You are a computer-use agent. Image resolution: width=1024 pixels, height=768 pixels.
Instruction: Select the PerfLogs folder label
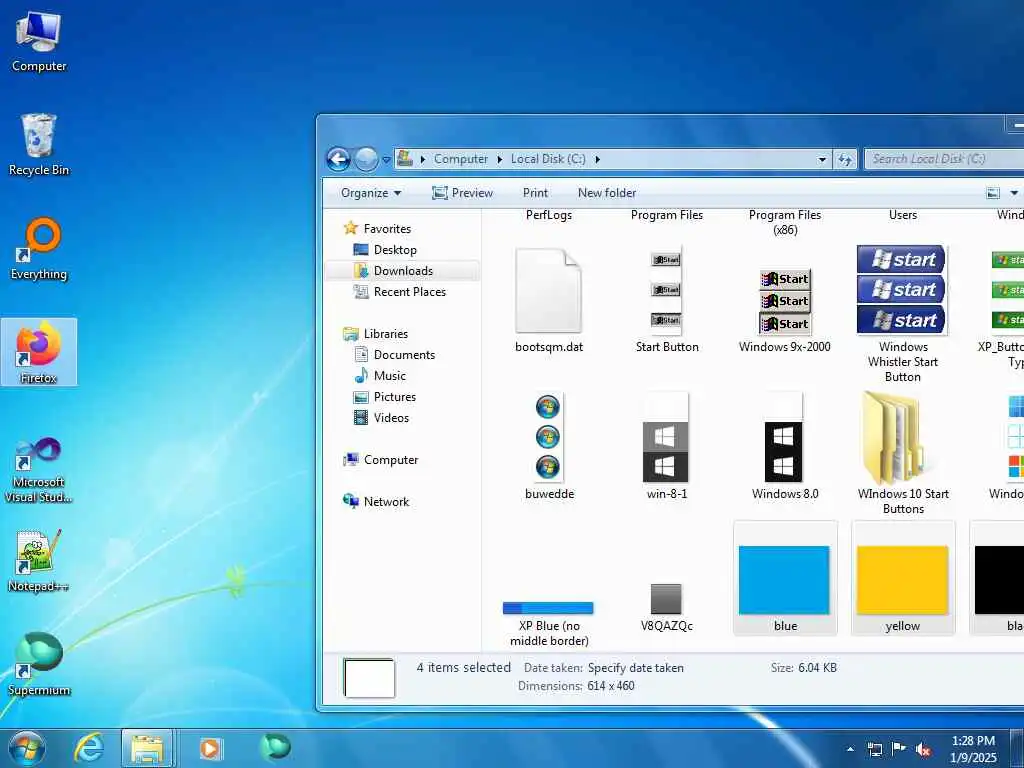549,215
